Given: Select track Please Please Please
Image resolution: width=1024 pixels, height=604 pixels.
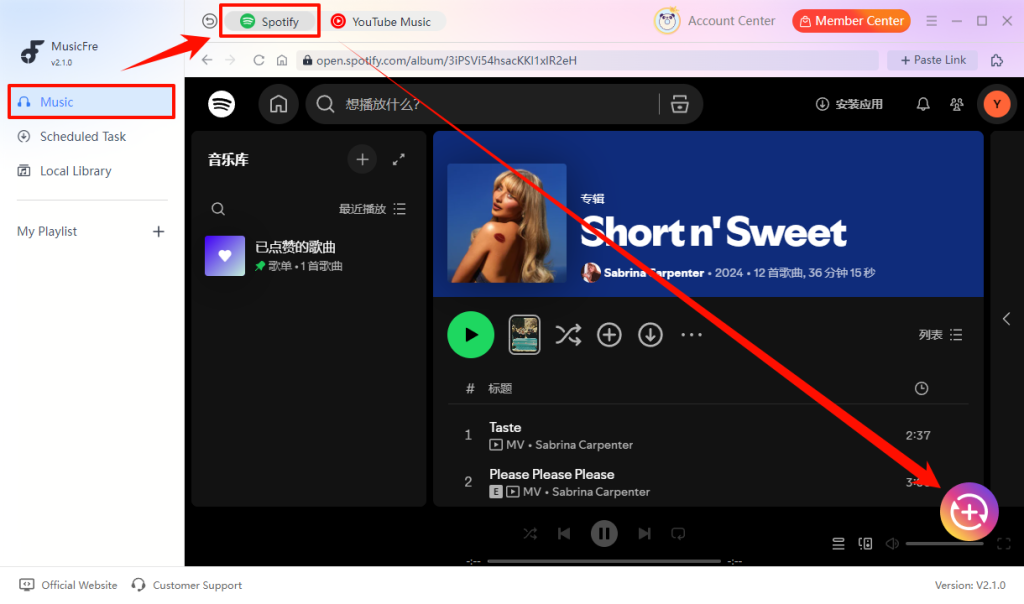Looking at the screenshot, I should click(x=708, y=483).
